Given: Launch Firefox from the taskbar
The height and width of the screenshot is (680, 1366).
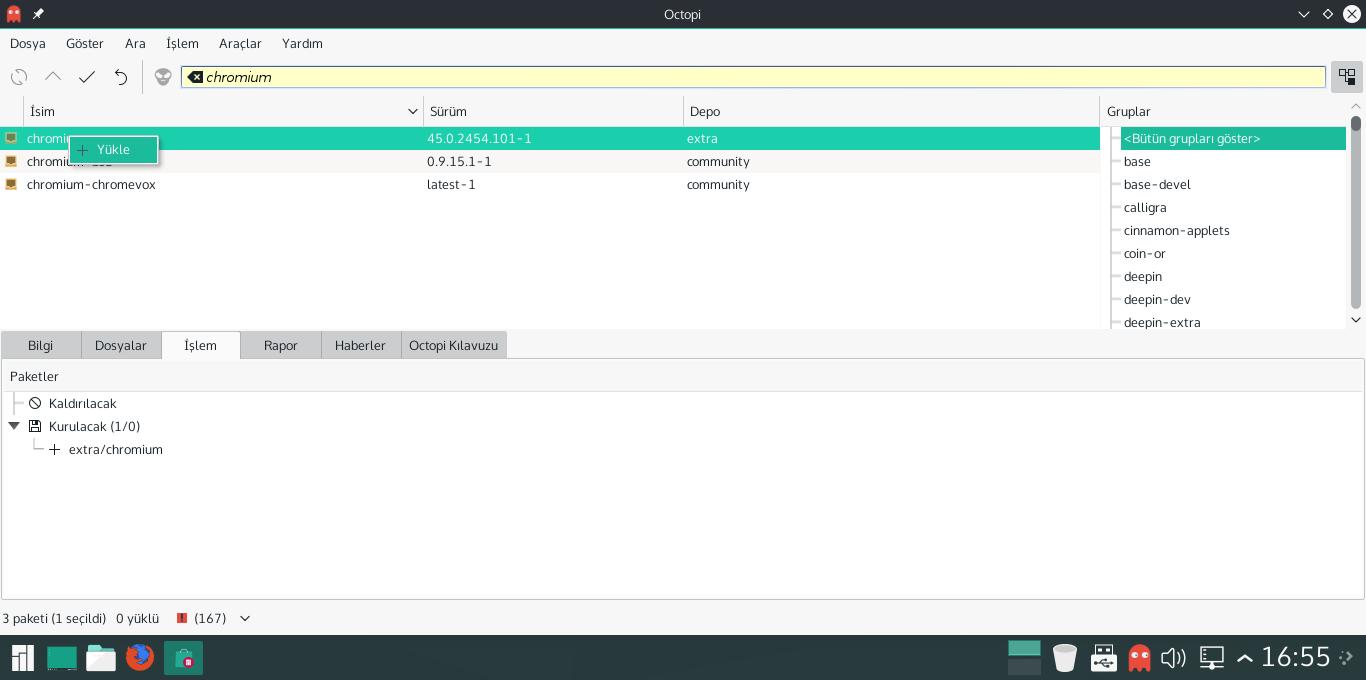Looking at the screenshot, I should [x=140, y=657].
